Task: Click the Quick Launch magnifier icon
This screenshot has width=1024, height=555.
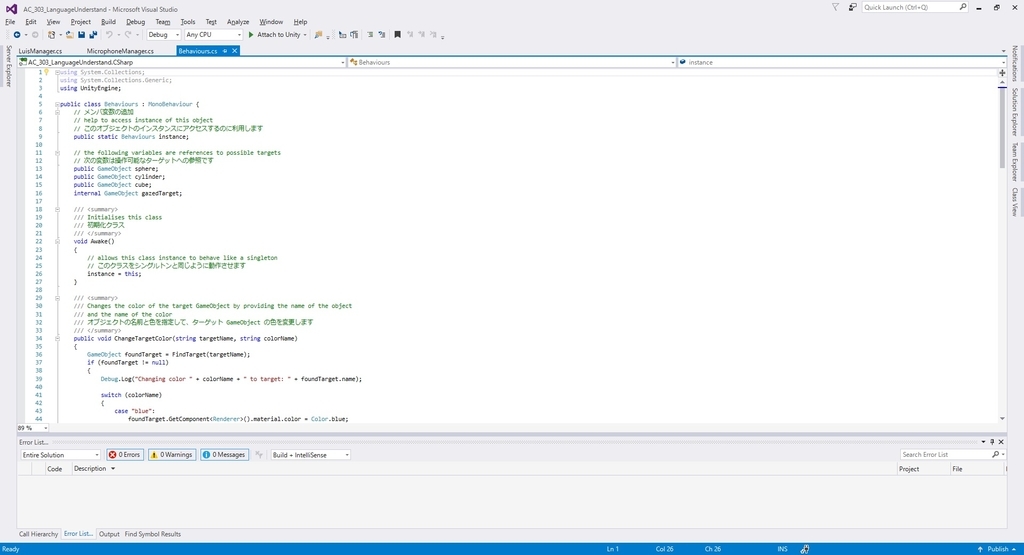Action: coord(963,7)
